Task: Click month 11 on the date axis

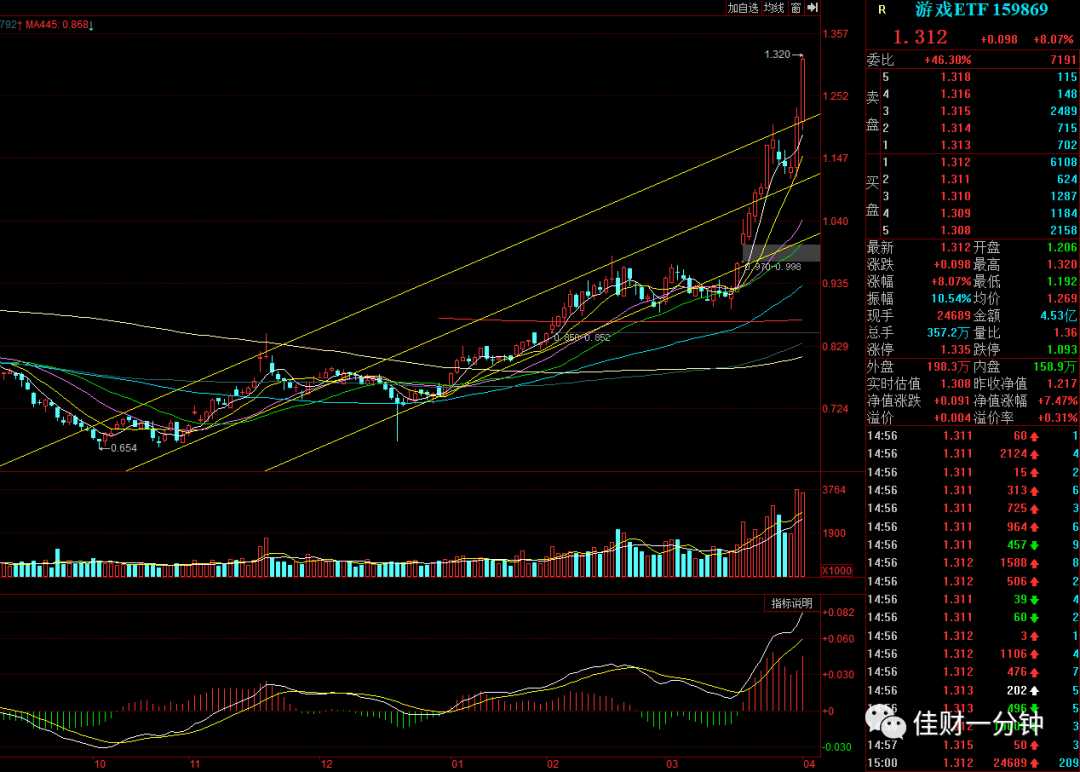Action: tap(195, 764)
